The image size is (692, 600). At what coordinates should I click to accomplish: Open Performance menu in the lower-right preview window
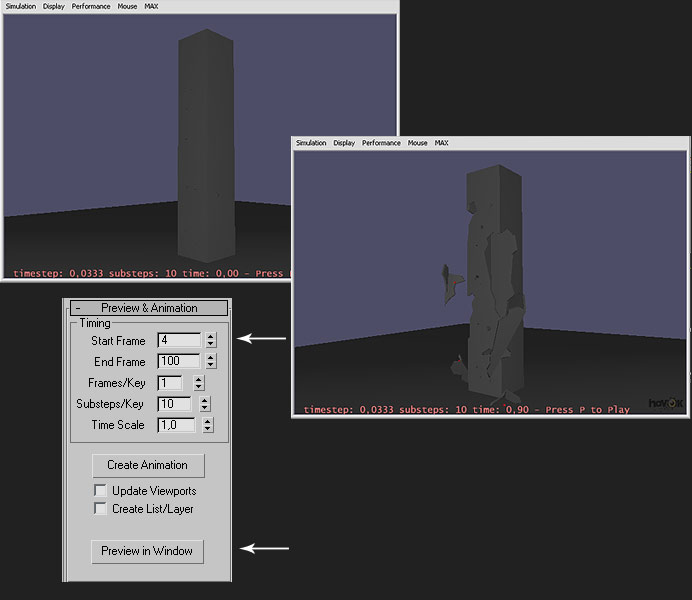[381, 143]
